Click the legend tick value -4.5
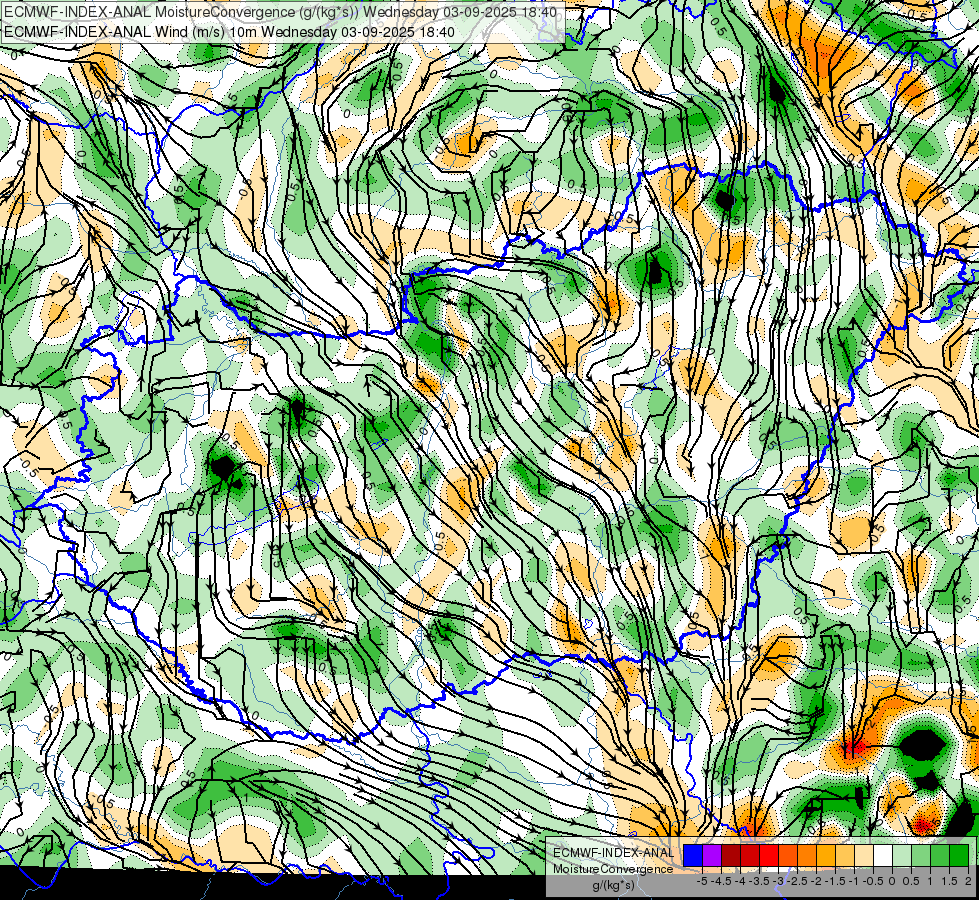This screenshot has height=900, width=979. click(721, 881)
